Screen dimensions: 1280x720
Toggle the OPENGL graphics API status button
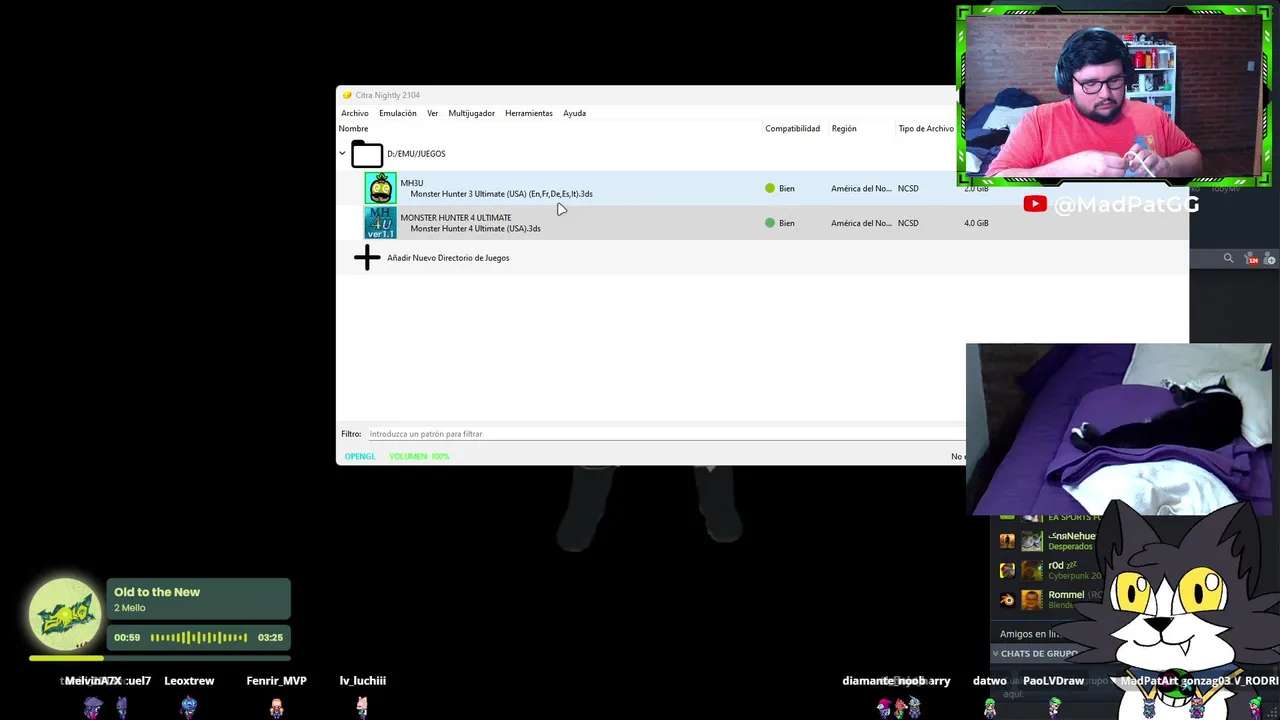360,456
